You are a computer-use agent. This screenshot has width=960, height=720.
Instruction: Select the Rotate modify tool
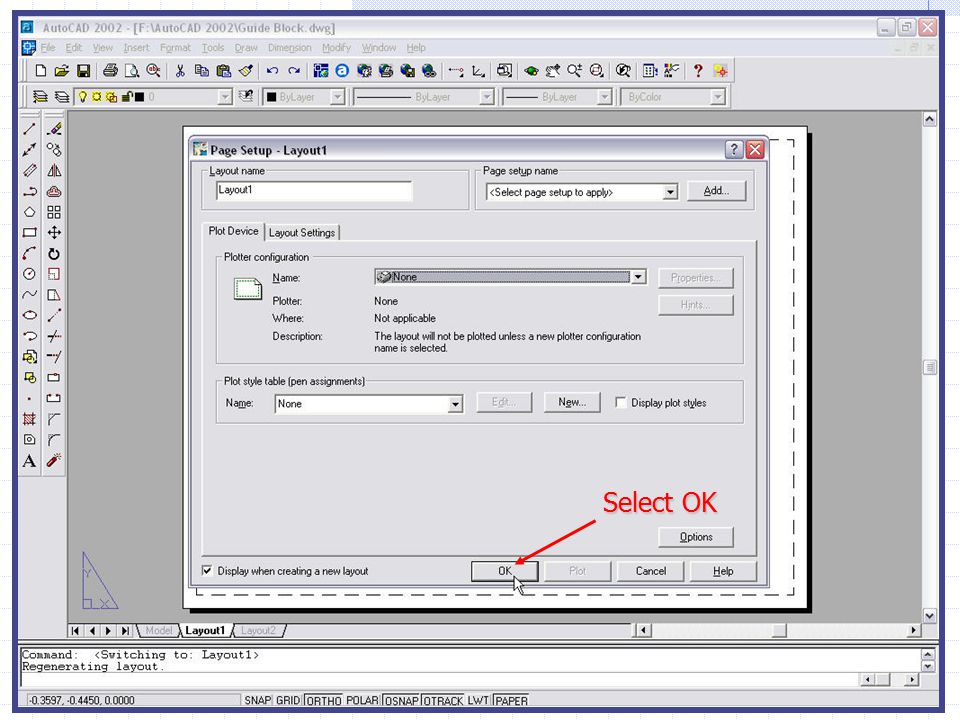coord(54,253)
